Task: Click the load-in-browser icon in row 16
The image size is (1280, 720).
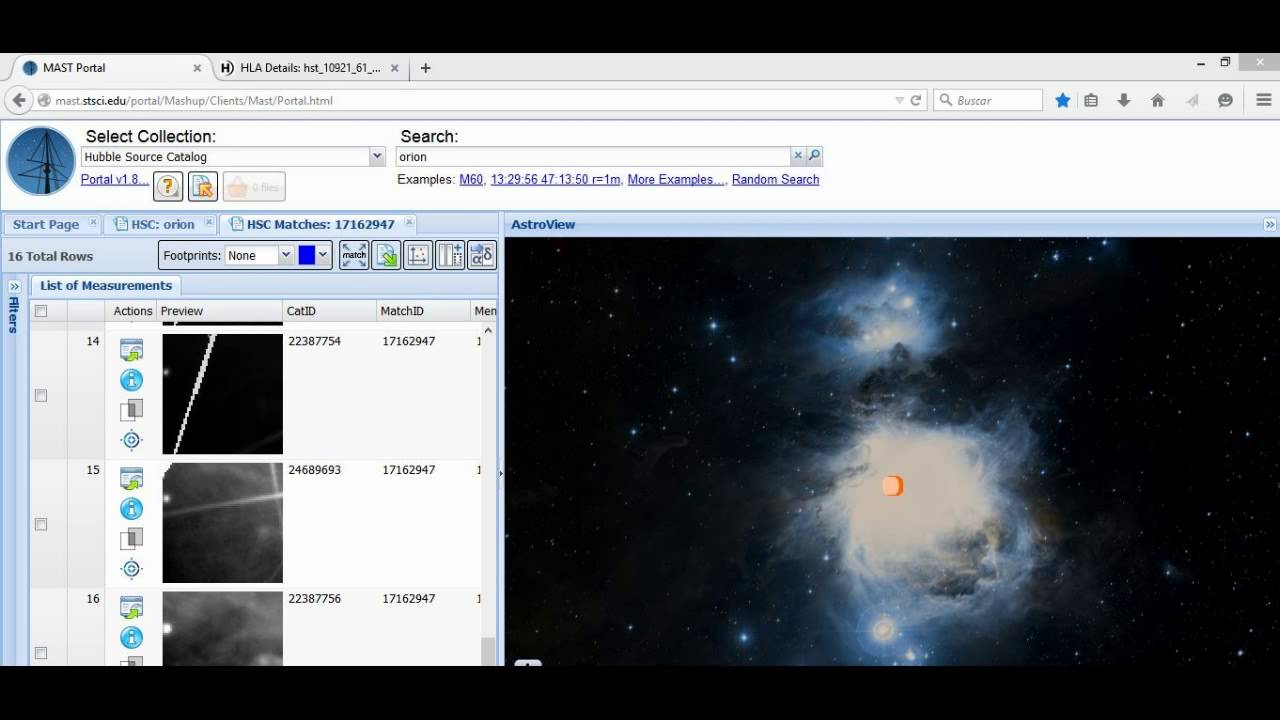Action: pos(131,608)
